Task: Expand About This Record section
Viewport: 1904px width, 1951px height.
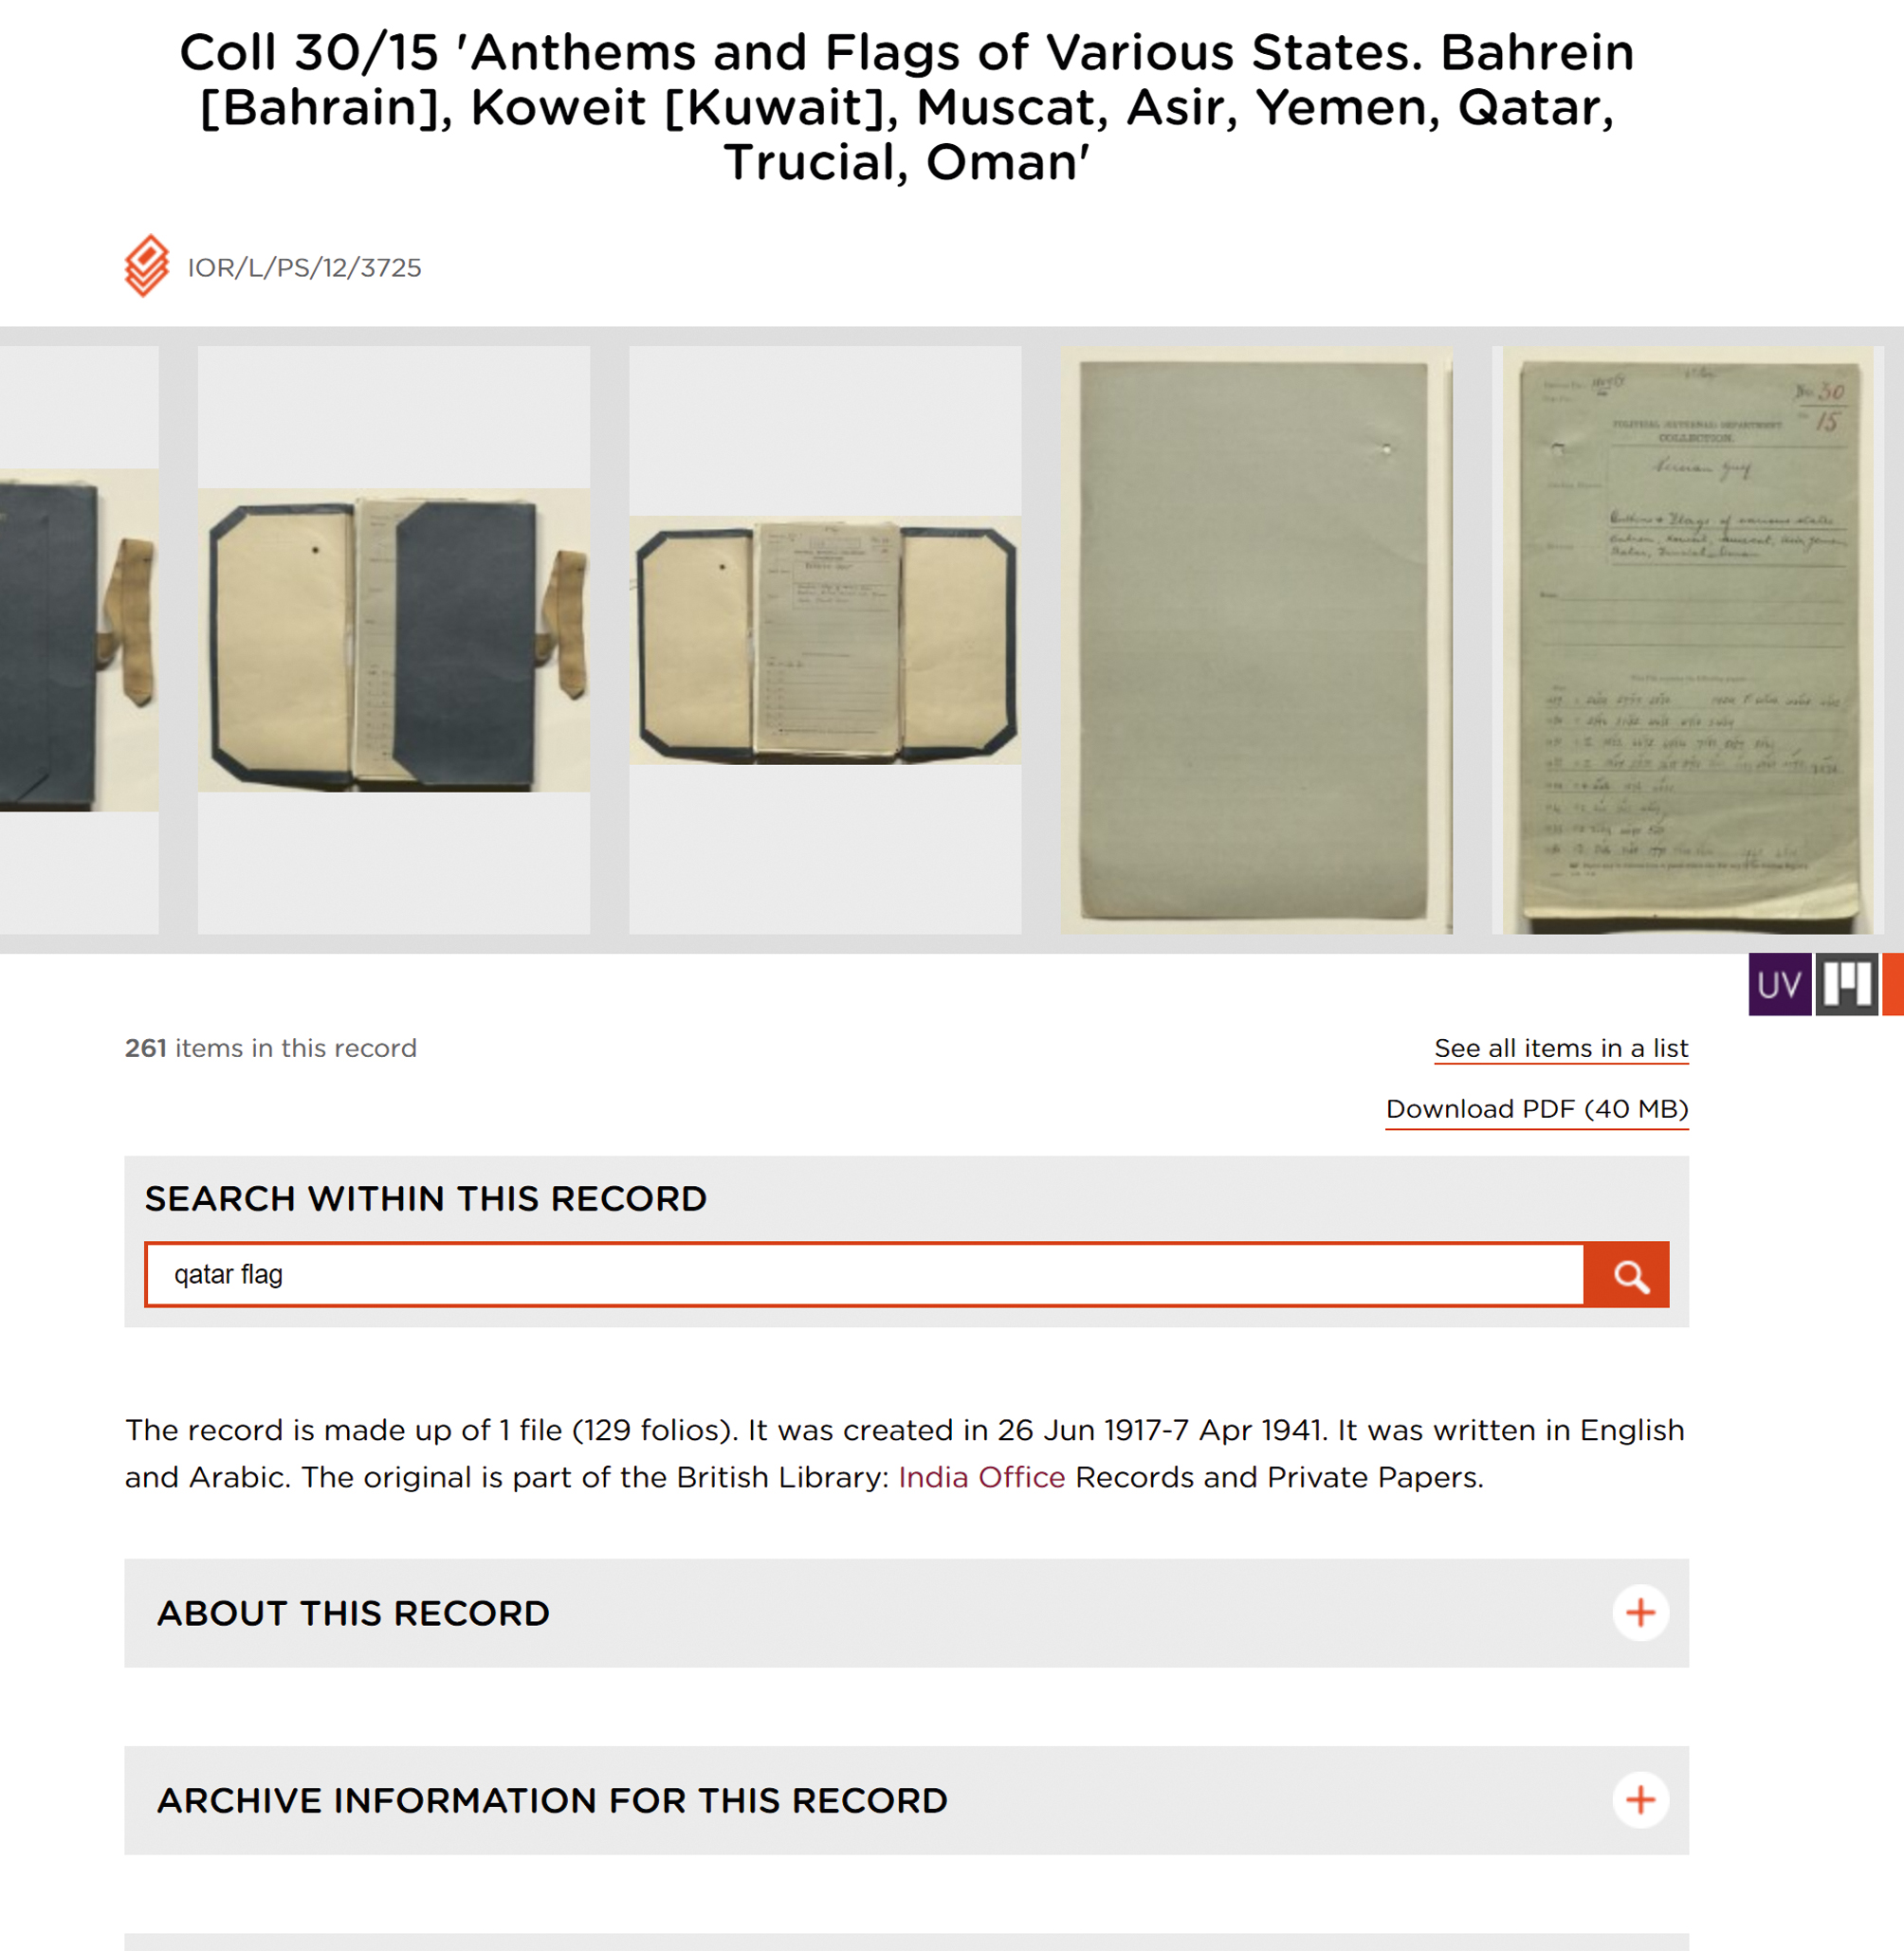Action: pyautogui.click(x=1639, y=1612)
